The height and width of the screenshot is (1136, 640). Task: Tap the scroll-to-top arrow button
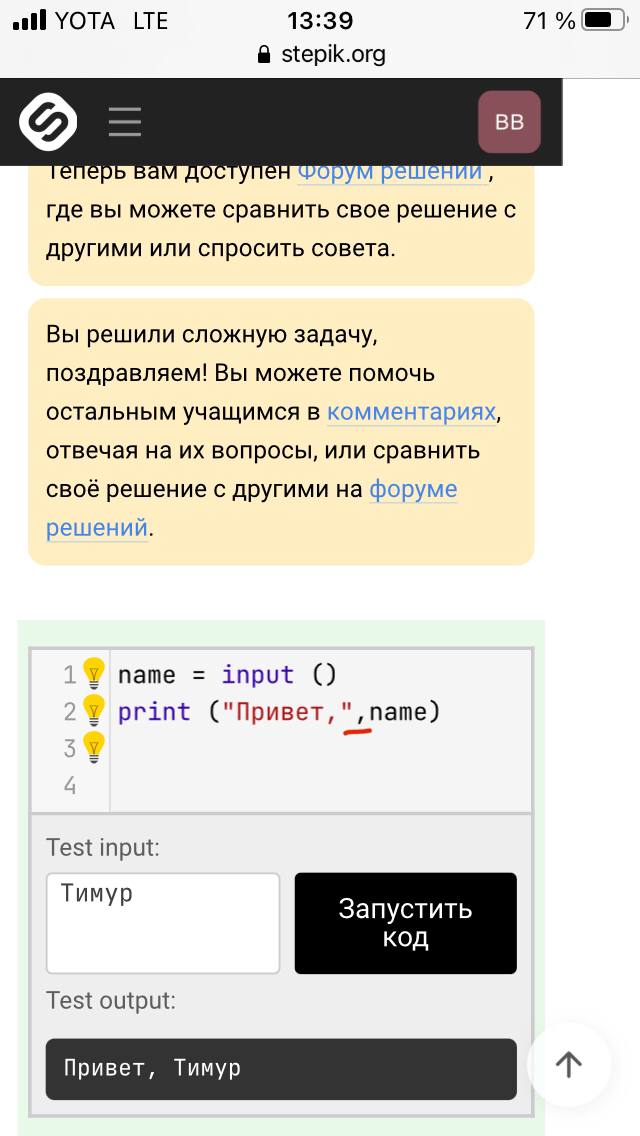point(568,1064)
